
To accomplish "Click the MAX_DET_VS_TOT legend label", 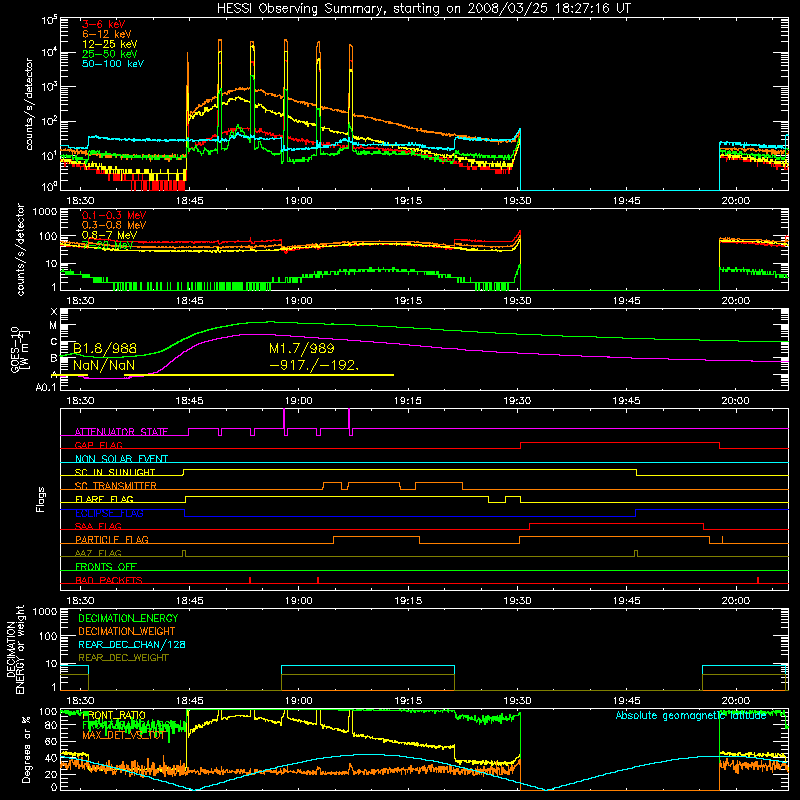I will (123, 736).
